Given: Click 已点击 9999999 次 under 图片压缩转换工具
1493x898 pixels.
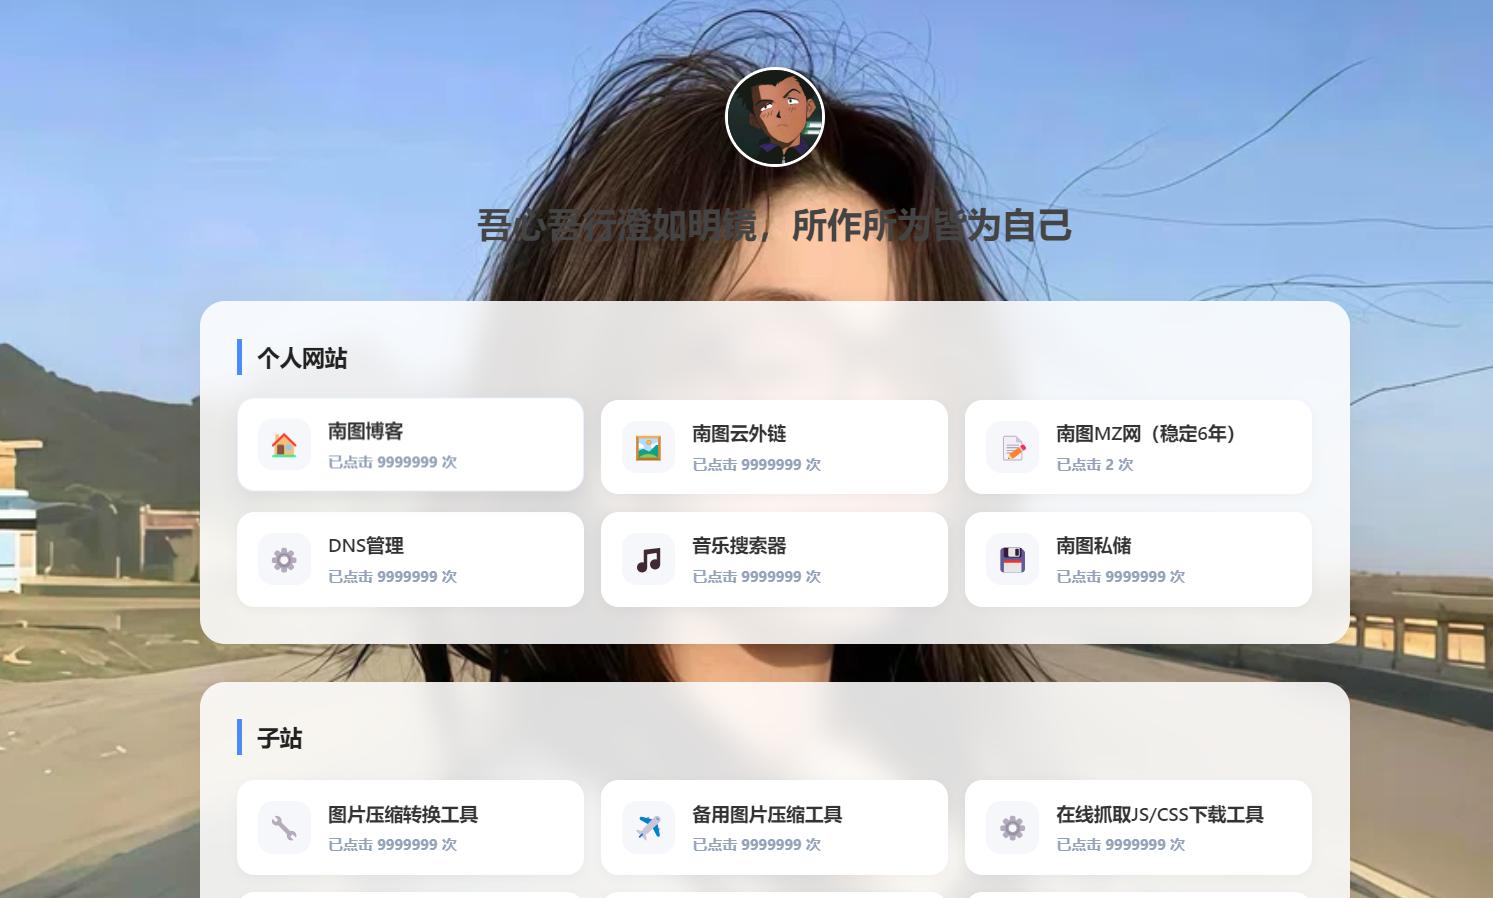Looking at the screenshot, I should (x=392, y=844).
